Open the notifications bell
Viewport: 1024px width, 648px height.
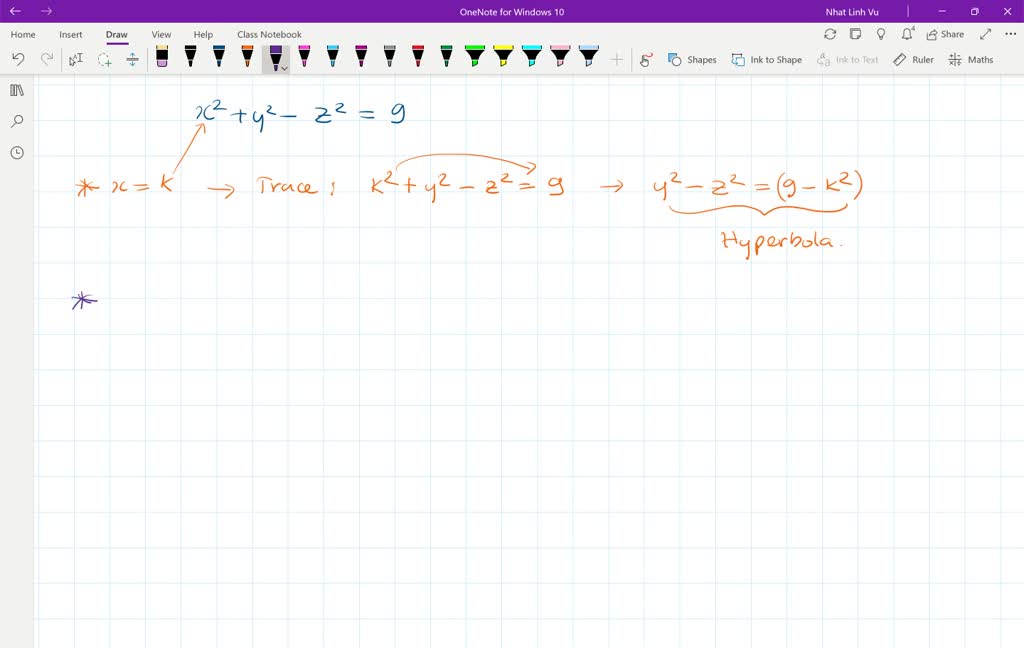pos(908,34)
